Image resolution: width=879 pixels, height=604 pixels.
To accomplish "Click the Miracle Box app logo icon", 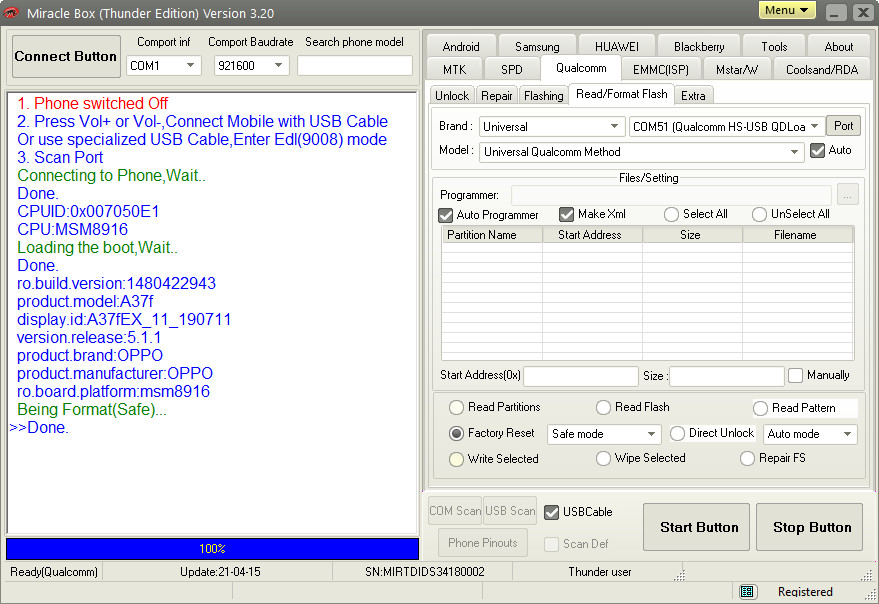I will point(12,13).
